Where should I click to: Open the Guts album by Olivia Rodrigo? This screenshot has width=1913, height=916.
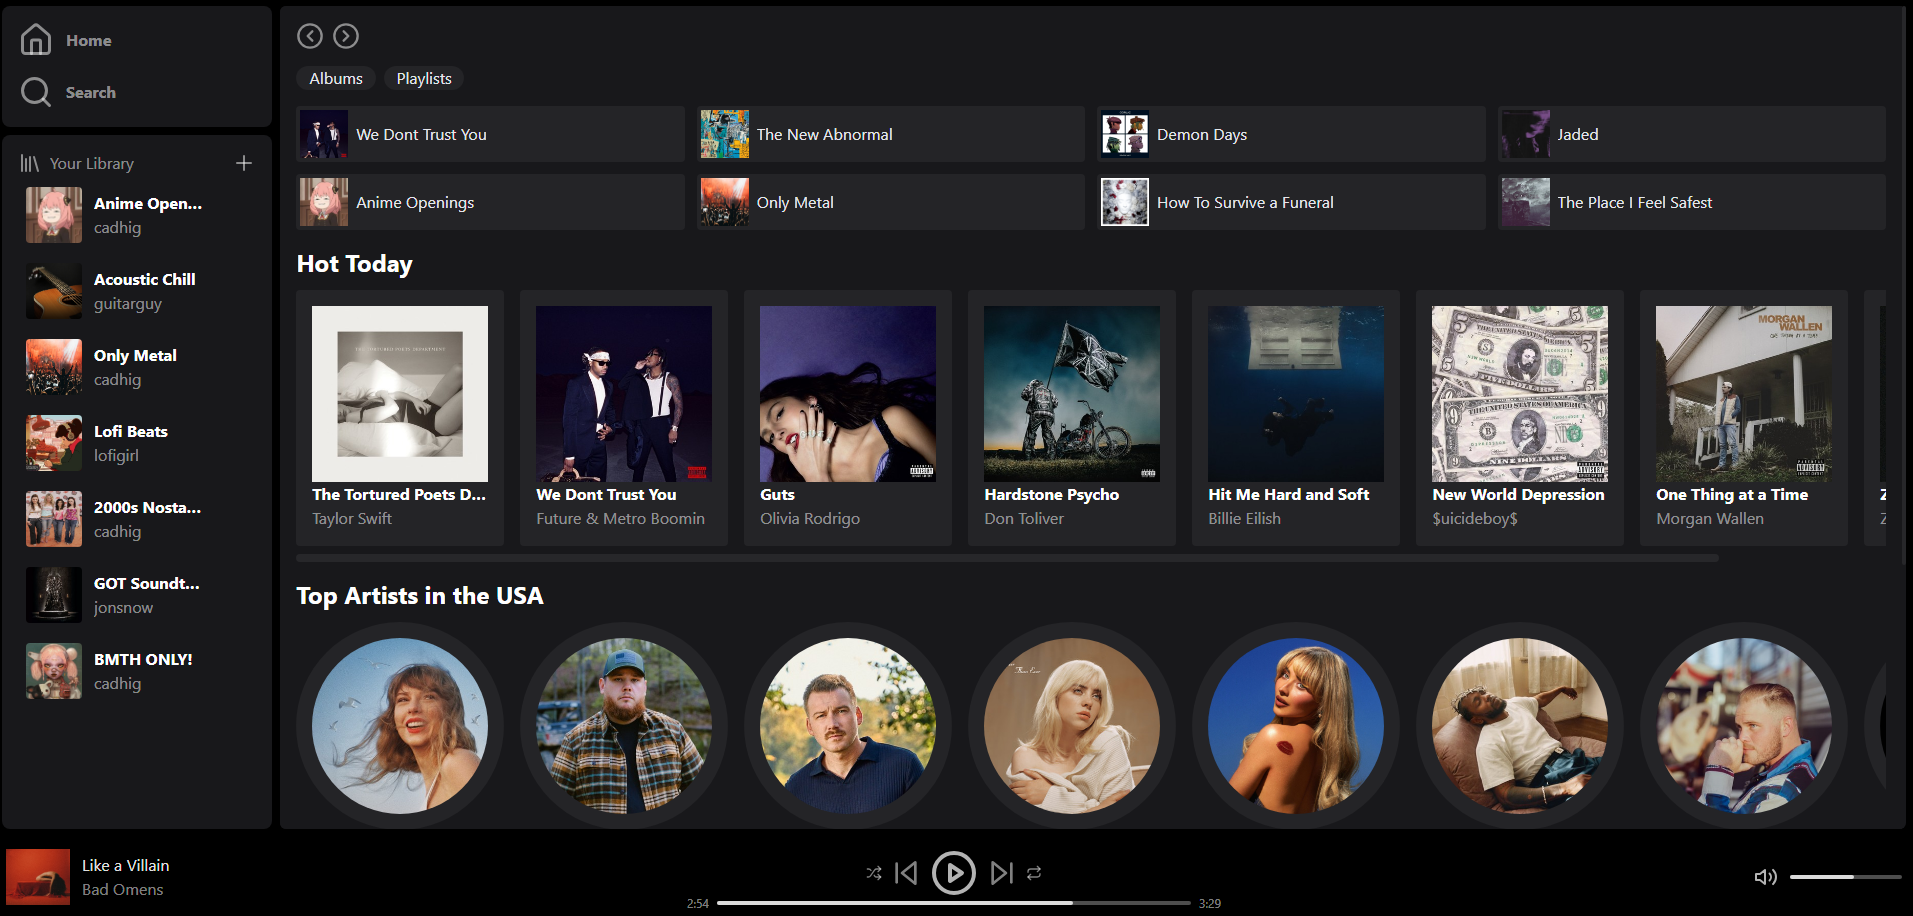[847, 417]
